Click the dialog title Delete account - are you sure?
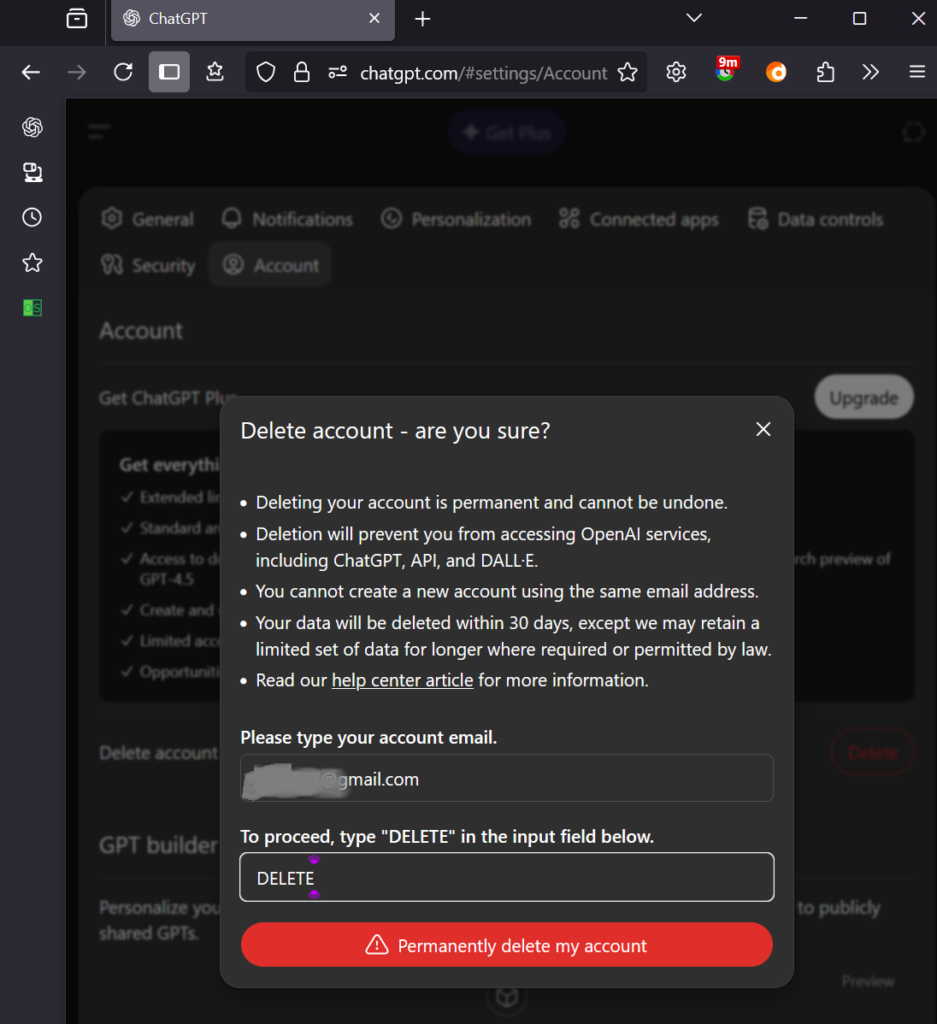The image size is (937, 1024). pos(395,431)
